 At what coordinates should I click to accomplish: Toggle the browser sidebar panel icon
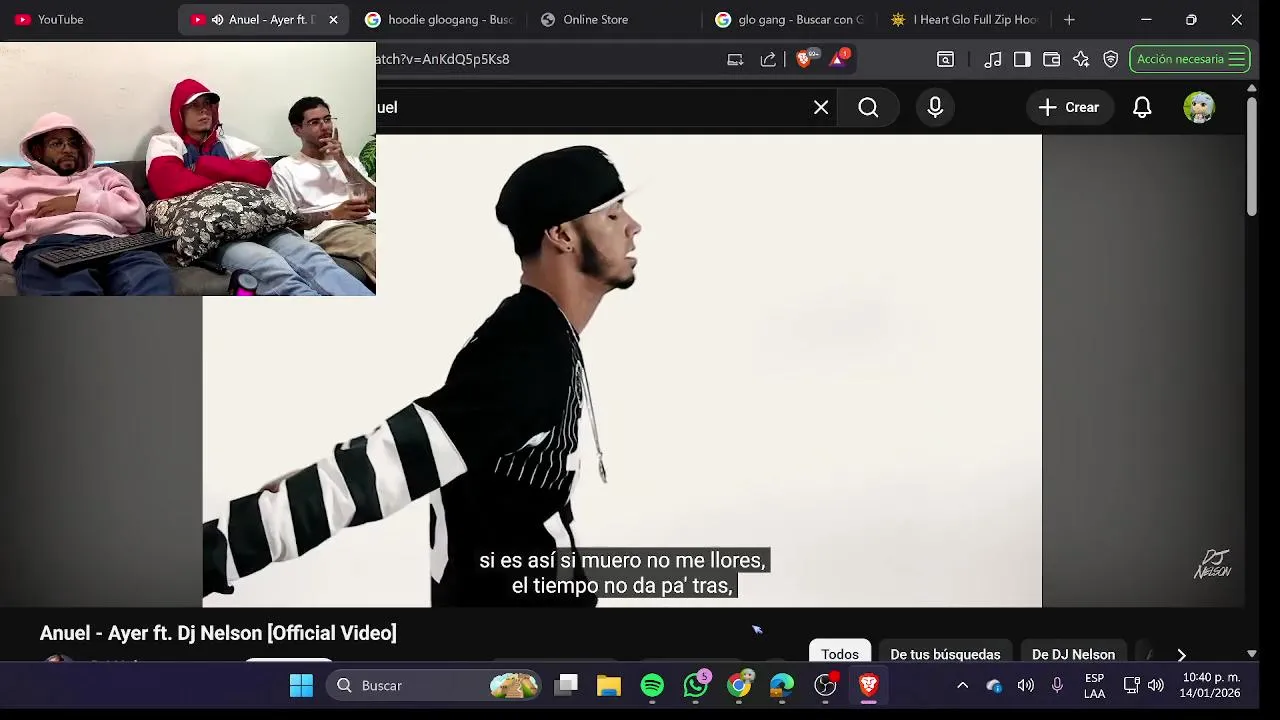point(1022,59)
